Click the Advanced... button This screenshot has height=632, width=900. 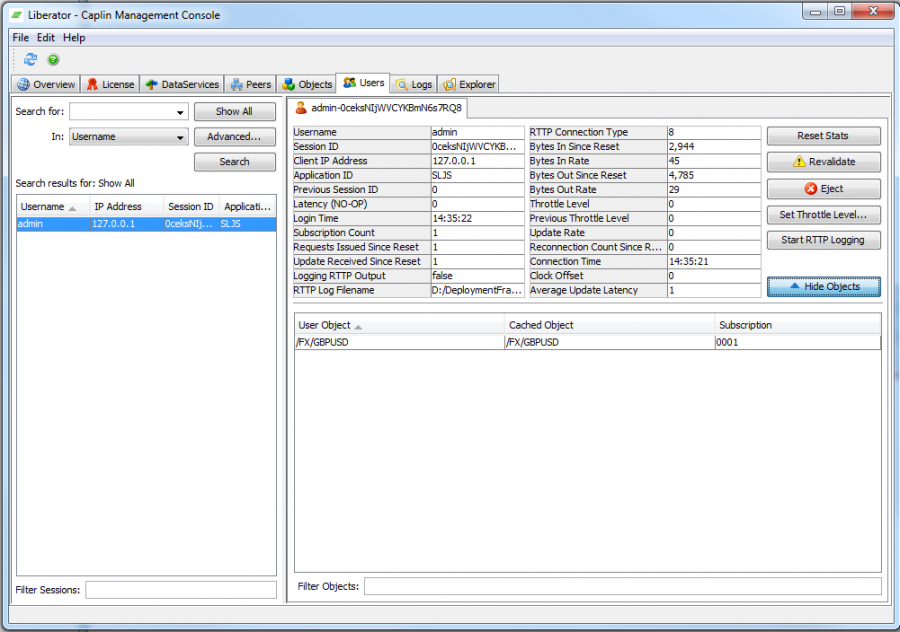[234, 137]
